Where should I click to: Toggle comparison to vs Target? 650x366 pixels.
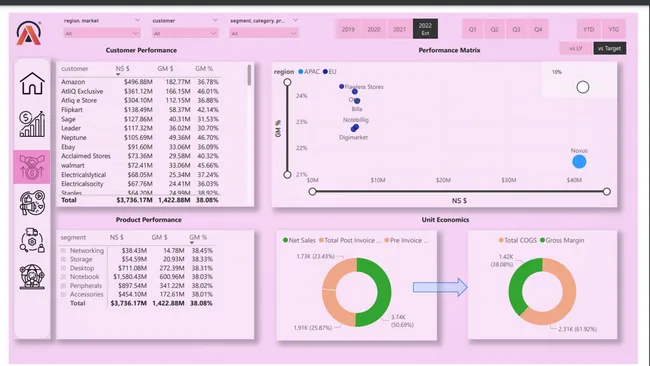pos(609,48)
